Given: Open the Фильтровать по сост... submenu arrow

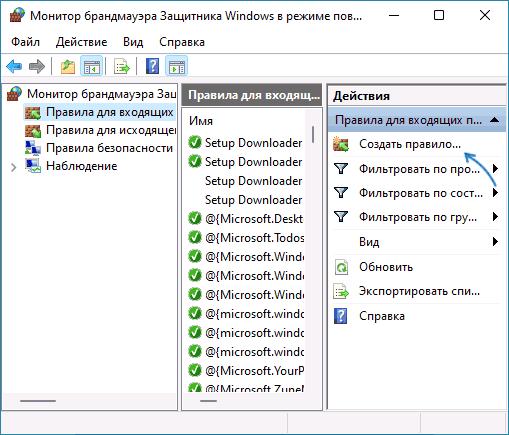Looking at the screenshot, I should [495, 193].
